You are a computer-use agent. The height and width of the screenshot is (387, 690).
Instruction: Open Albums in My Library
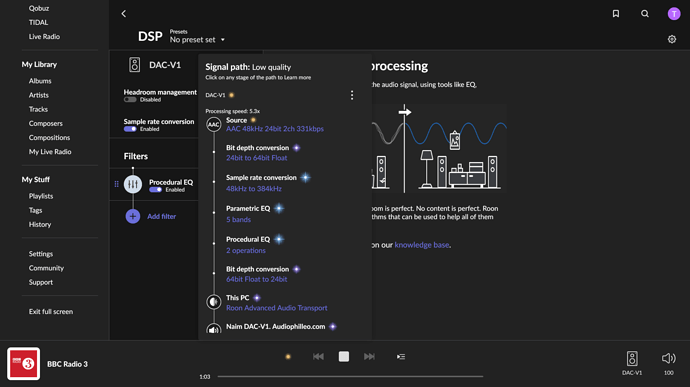[40, 81]
